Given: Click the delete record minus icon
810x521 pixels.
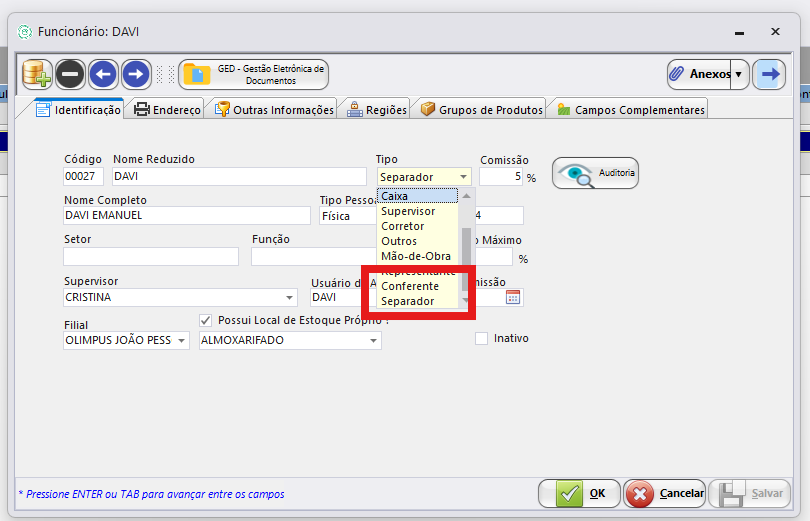Looking at the screenshot, I should [70, 74].
